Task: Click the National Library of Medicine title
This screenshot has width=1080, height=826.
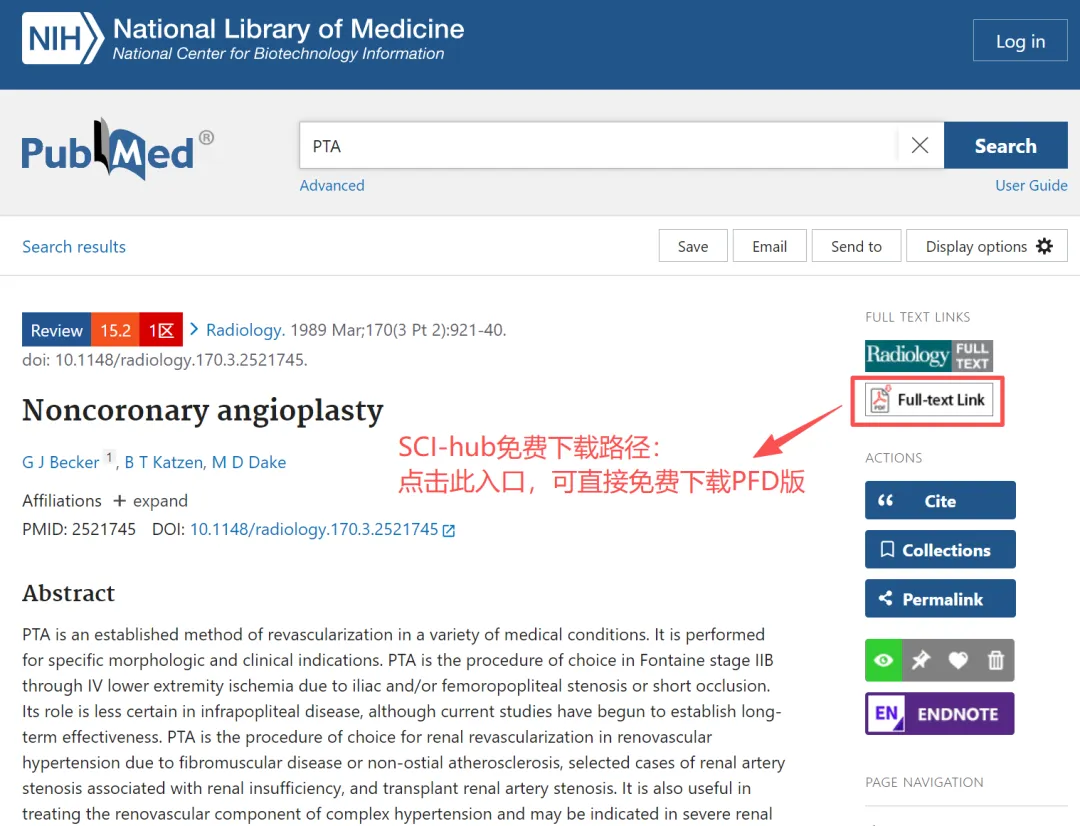Action: (x=289, y=29)
